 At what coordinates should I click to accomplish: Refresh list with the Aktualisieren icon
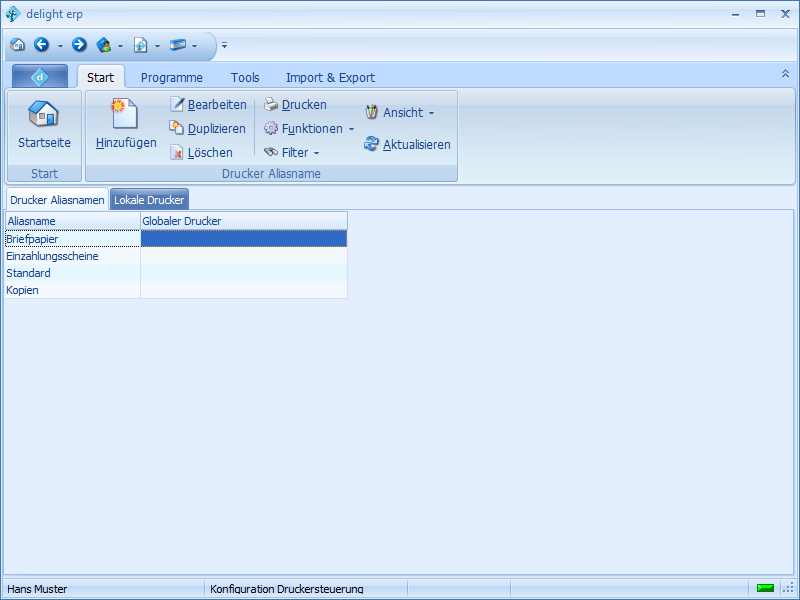pyautogui.click(x=372, y=145)
